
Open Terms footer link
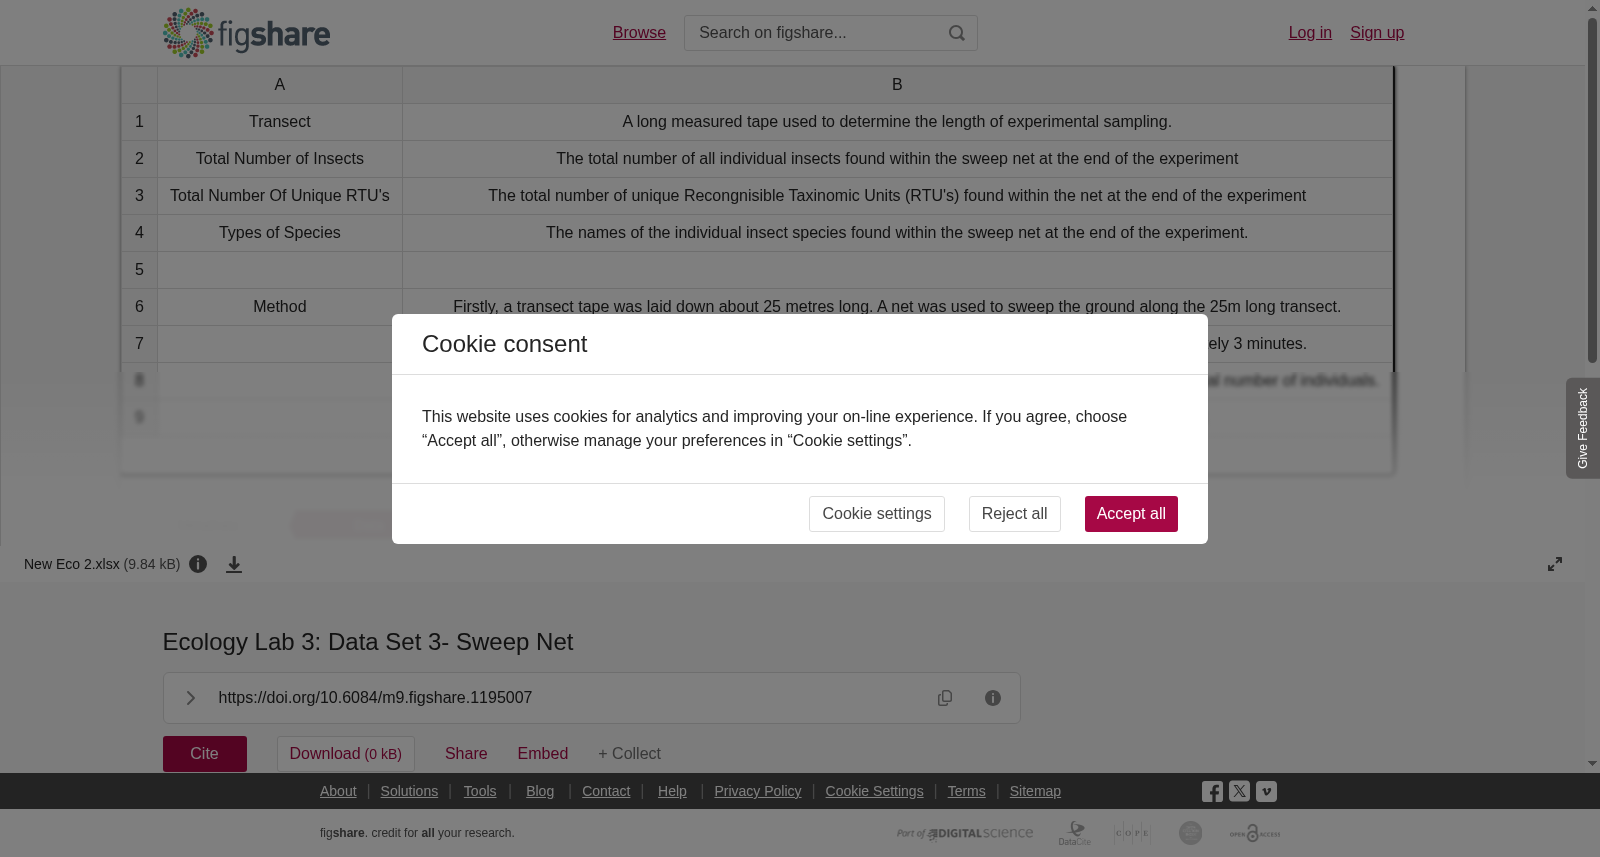click(966, 791)
